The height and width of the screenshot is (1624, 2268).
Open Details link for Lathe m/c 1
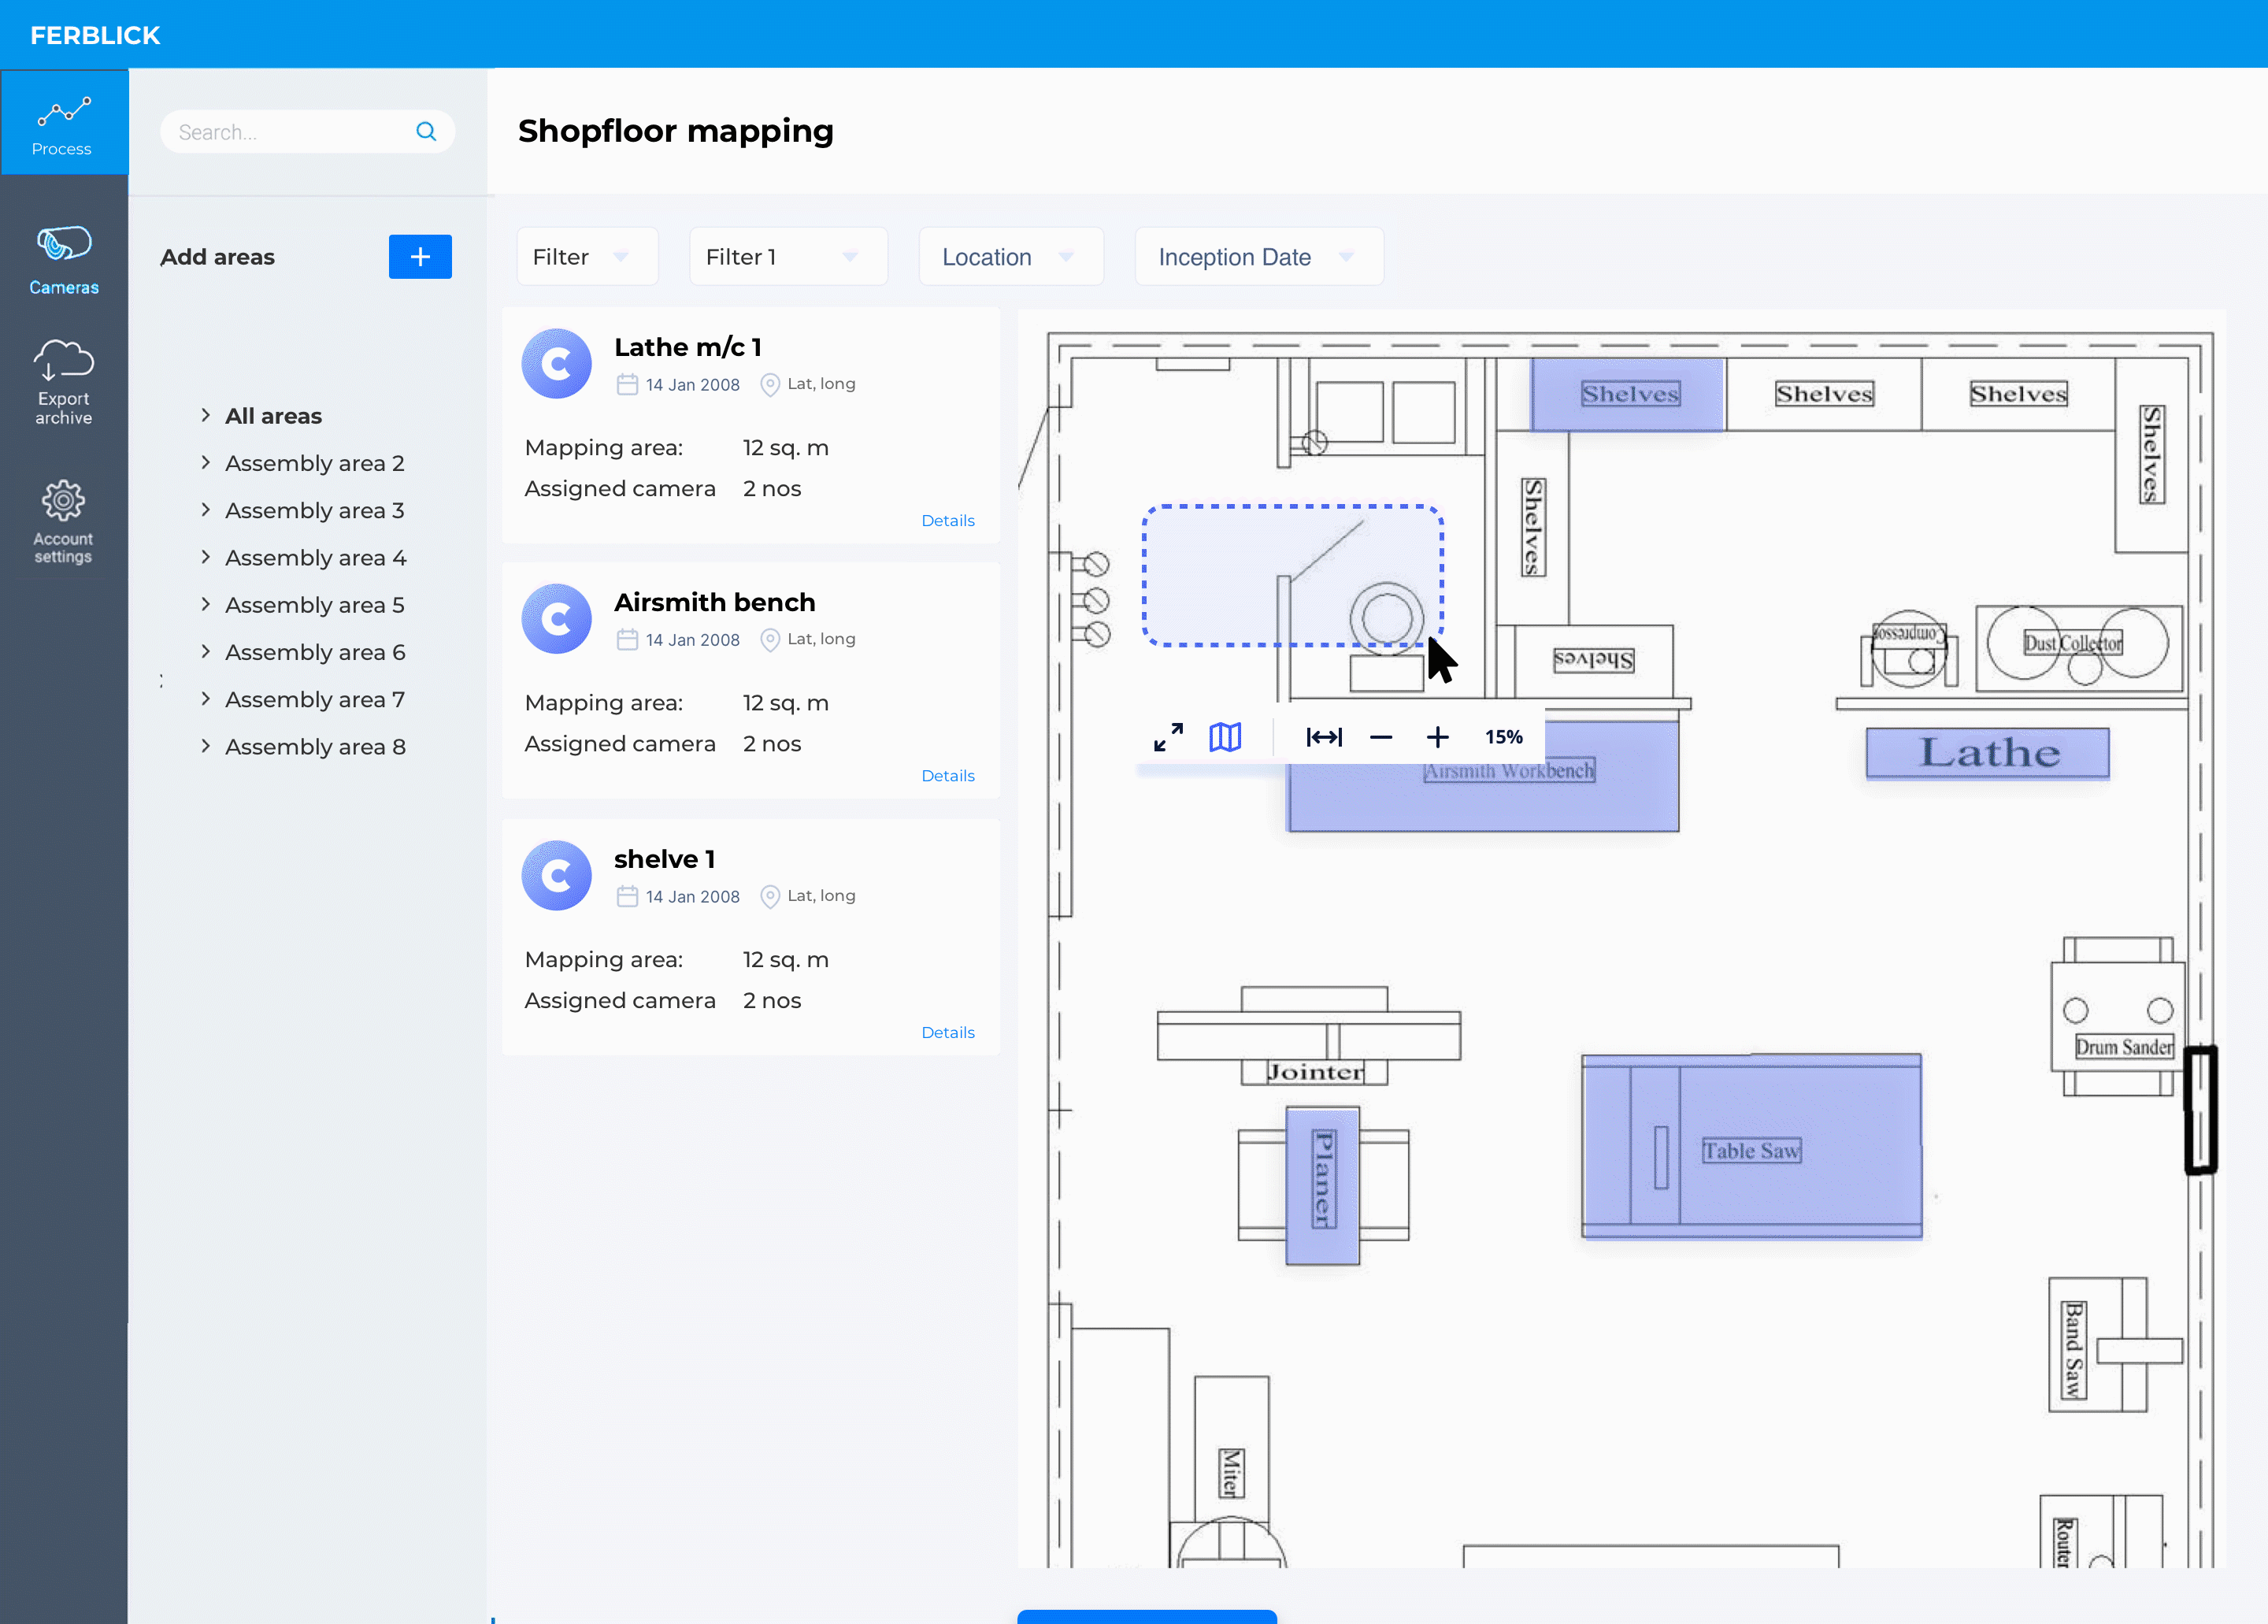[x=948, y=520]
